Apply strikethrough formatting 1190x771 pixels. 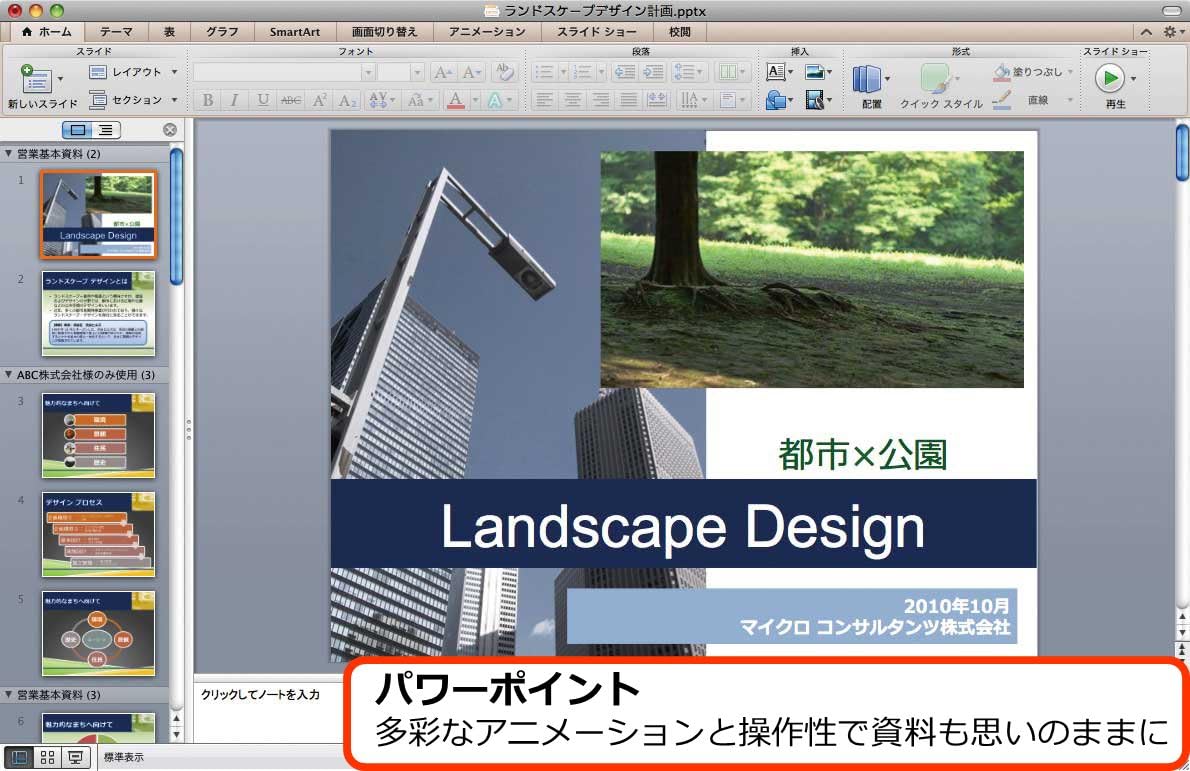coord(291,99)
